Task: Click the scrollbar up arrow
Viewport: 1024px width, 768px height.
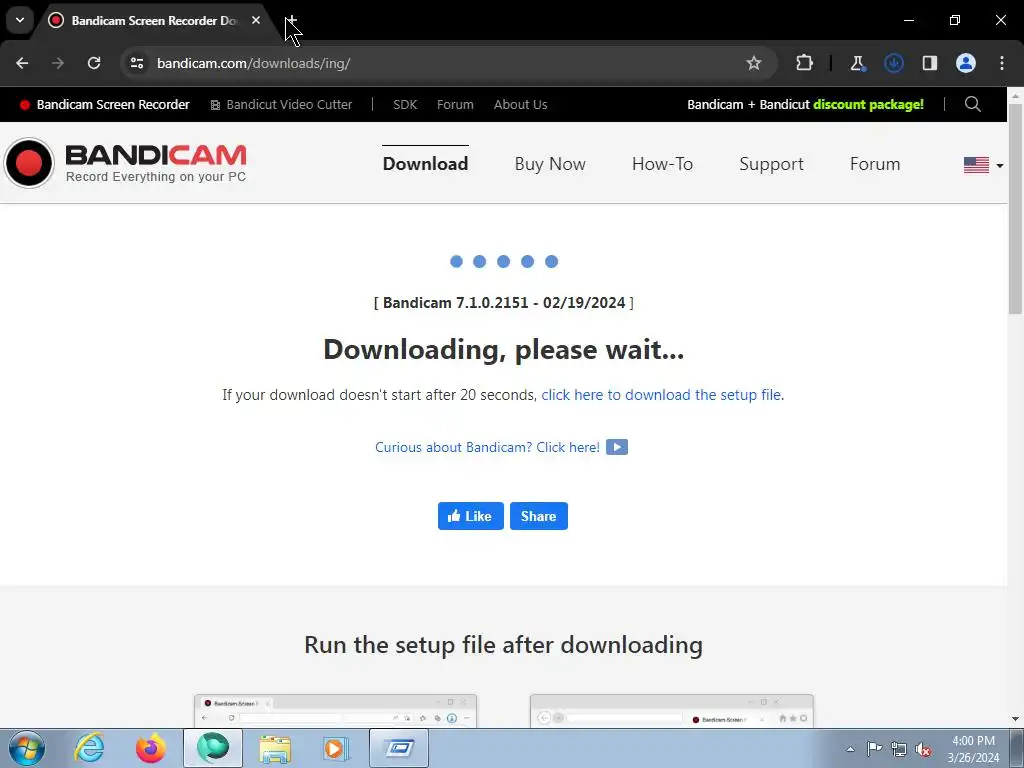Action: [1016, 95]
